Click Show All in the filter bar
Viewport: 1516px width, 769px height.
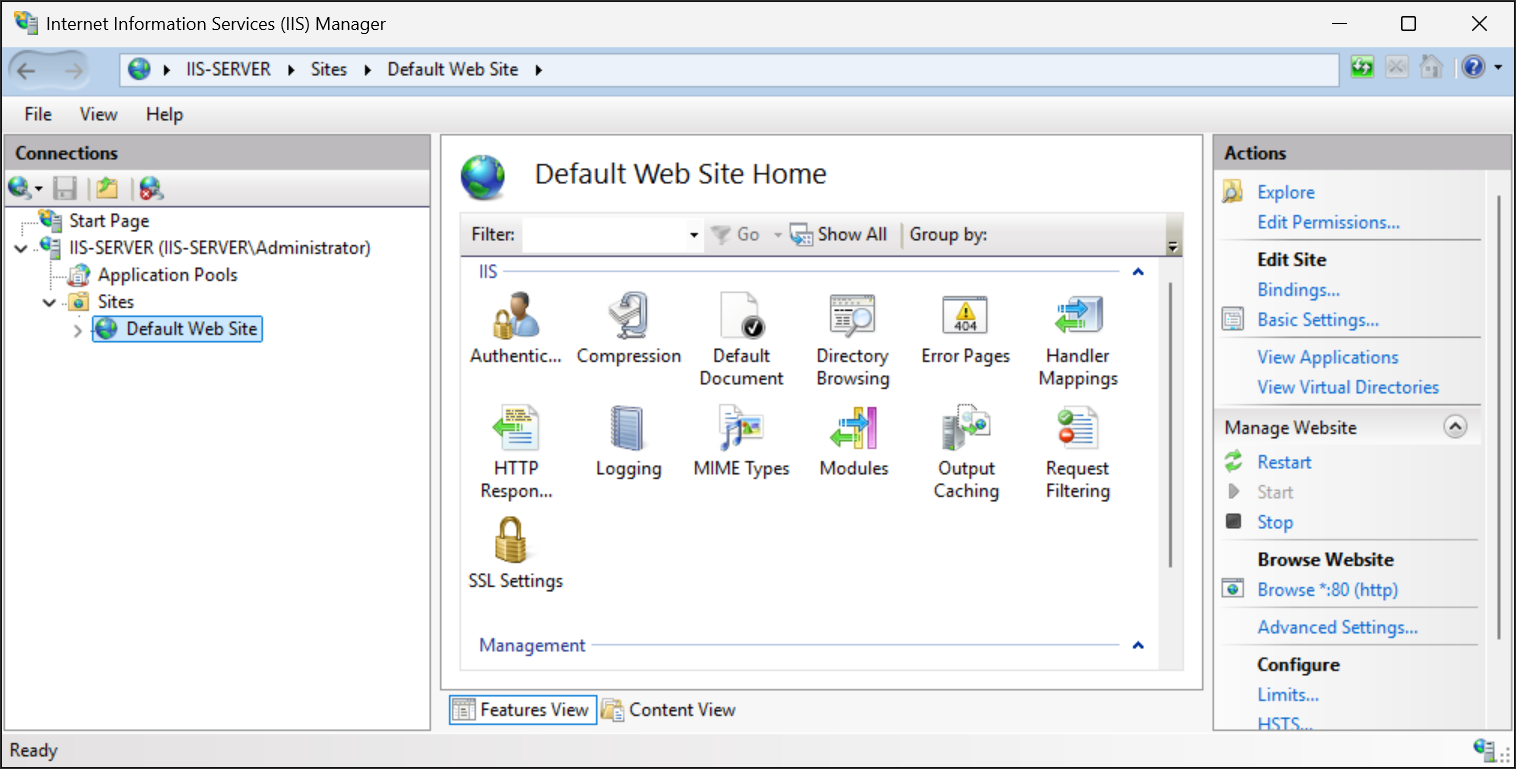(838, 235)
